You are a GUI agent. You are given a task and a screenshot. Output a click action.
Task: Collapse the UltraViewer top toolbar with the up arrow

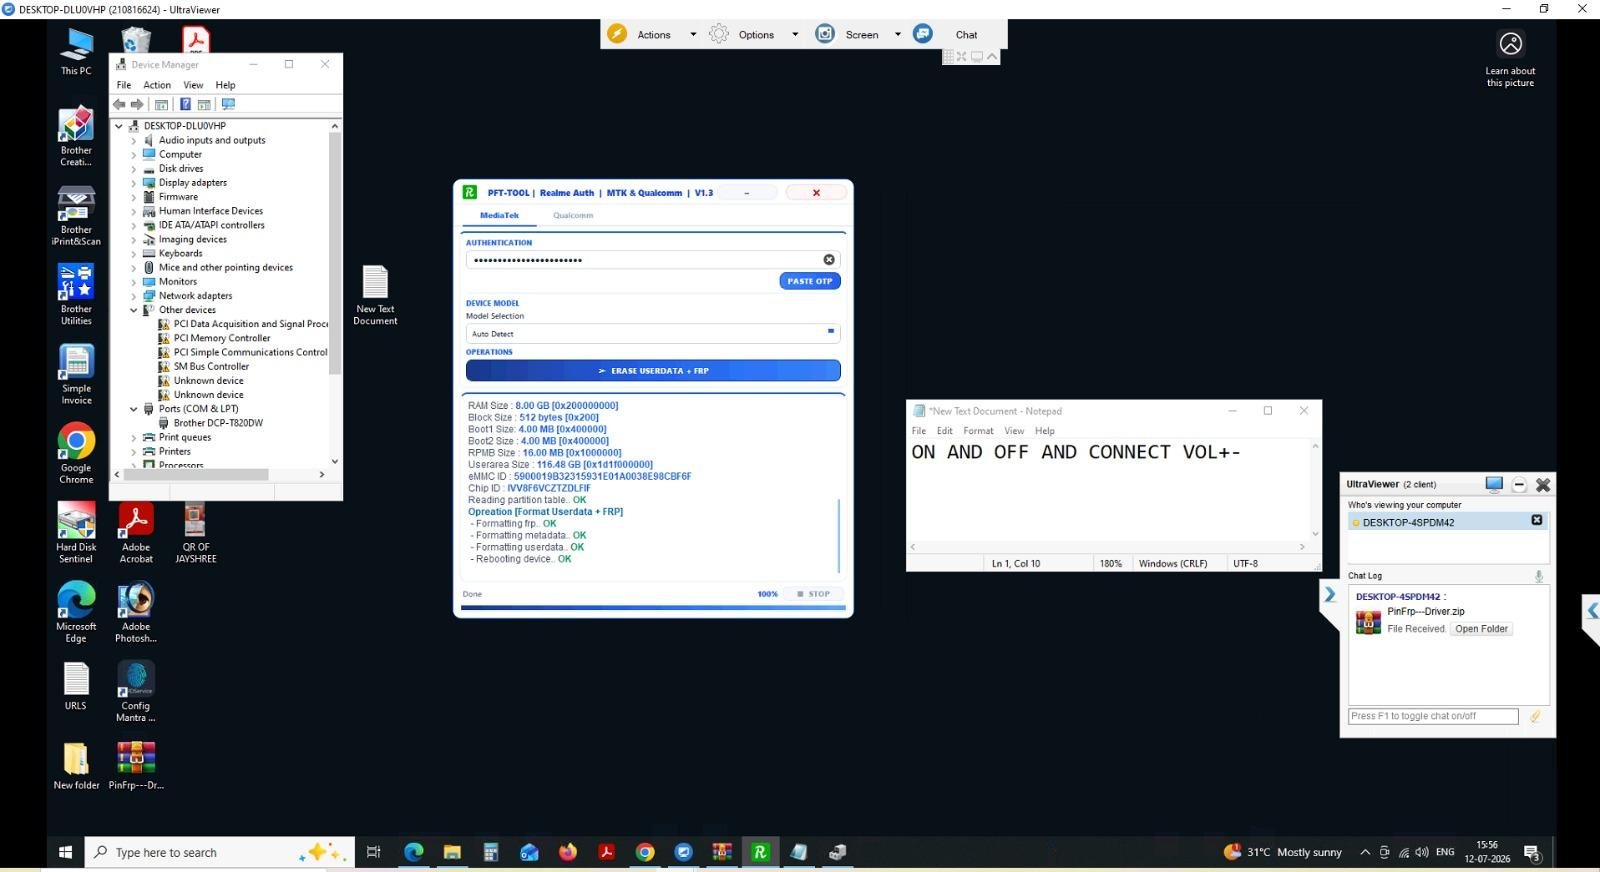[x=992, y=57]
